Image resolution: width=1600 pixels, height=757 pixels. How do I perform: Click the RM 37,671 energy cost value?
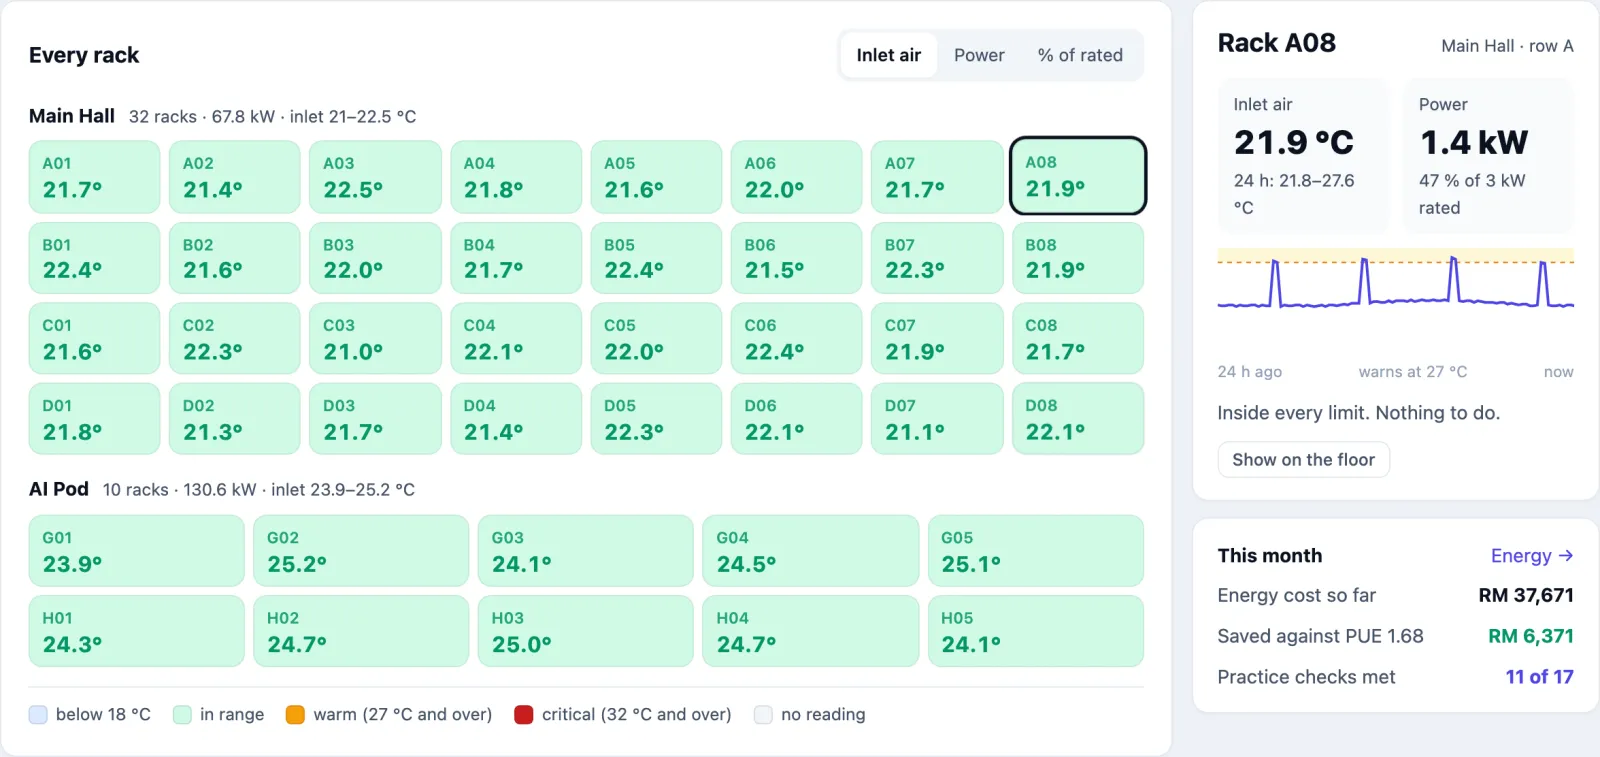pos(1526,596)
